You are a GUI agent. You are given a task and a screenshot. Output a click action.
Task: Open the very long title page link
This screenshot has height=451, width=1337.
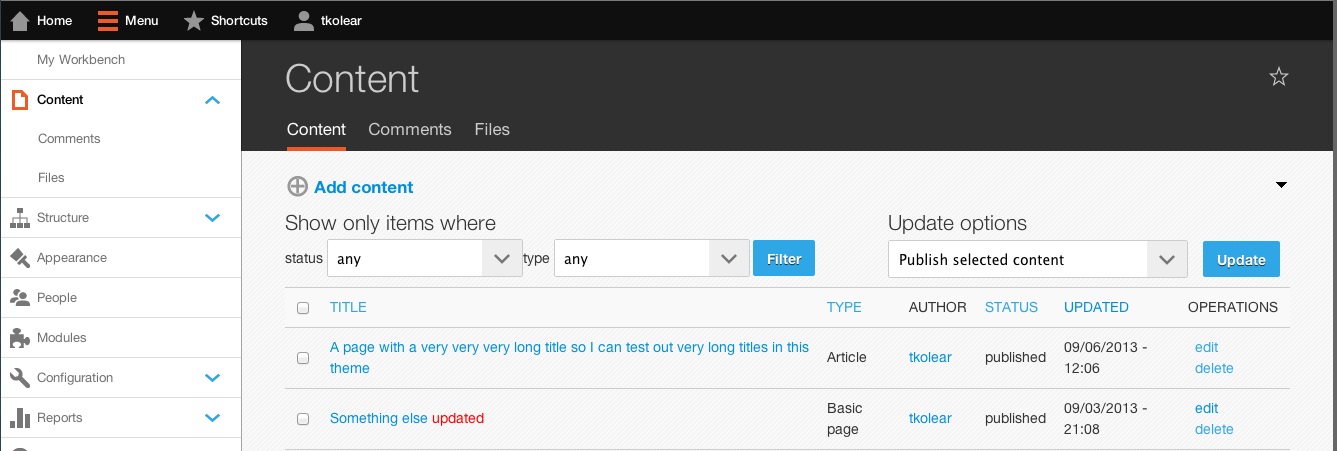(570, 358)
